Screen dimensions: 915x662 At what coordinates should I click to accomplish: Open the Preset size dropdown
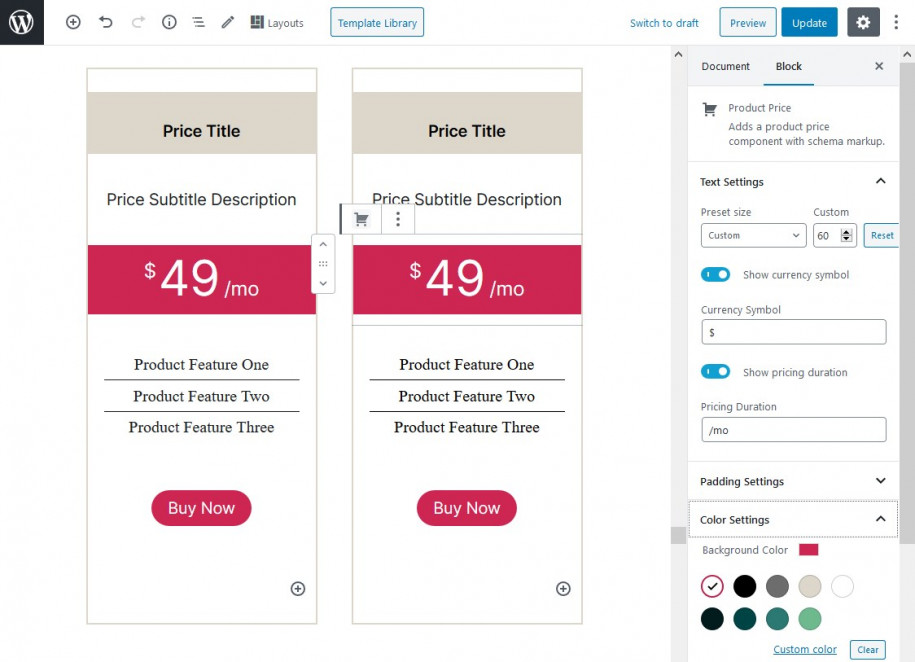[753, 236]
